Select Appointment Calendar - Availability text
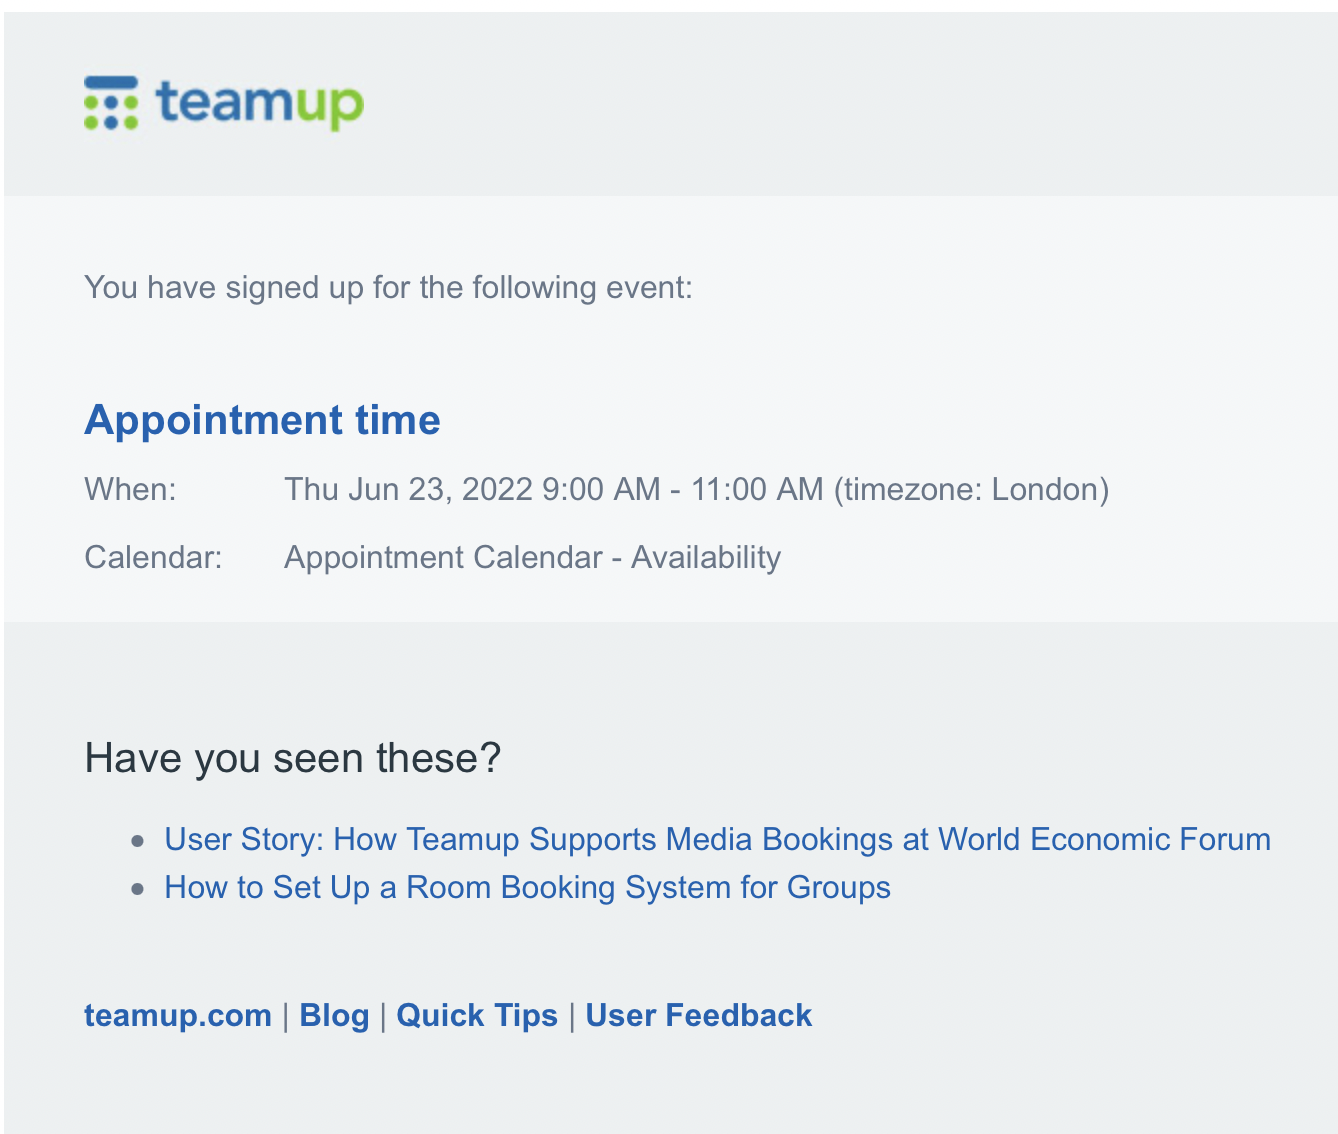Screen dimensions: 1338x1134 [x=532, y=557]
